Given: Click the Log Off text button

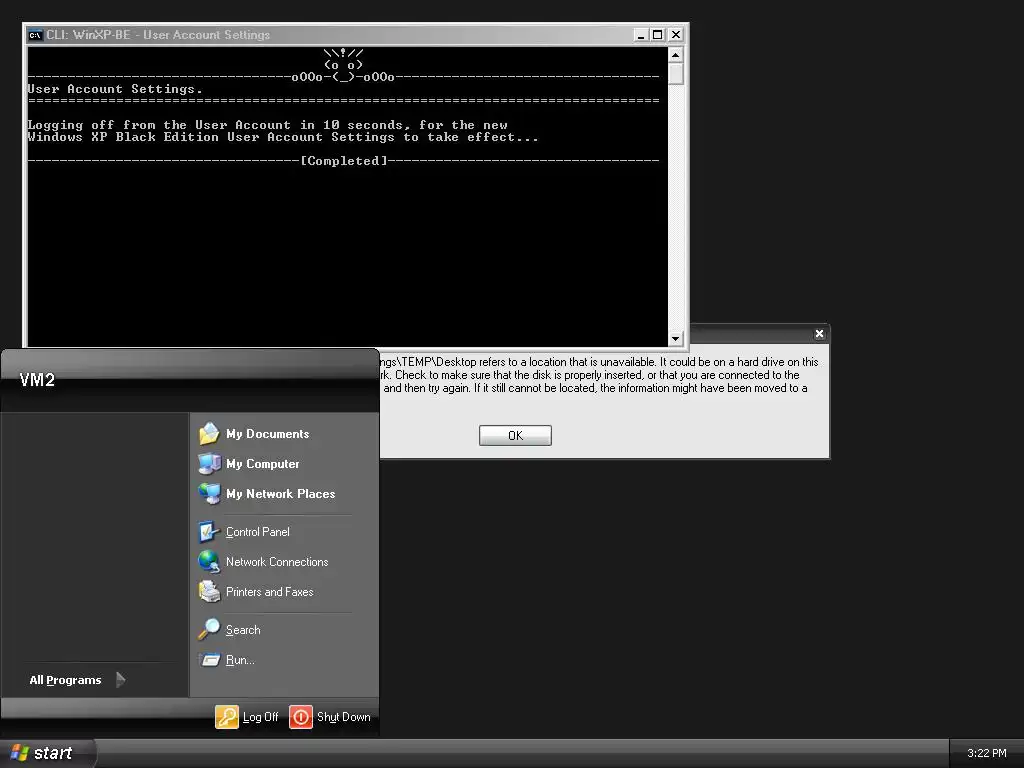Looking at the screenshot, I should pos(260,717).
